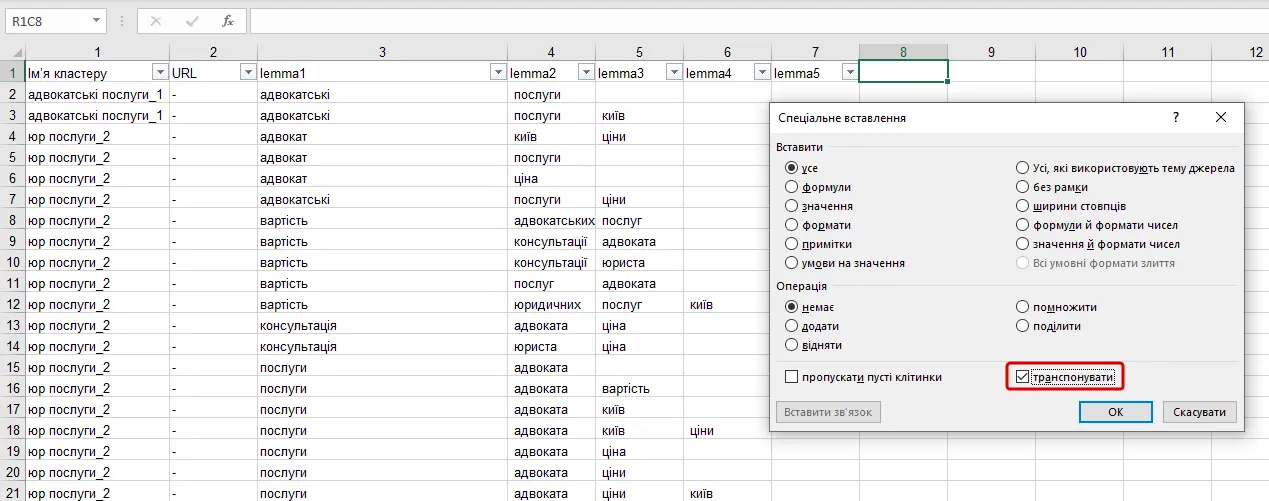This screenshot has width=1269, height=501.
Task: Click the Select All corner triangle
Action: (12, 52)
